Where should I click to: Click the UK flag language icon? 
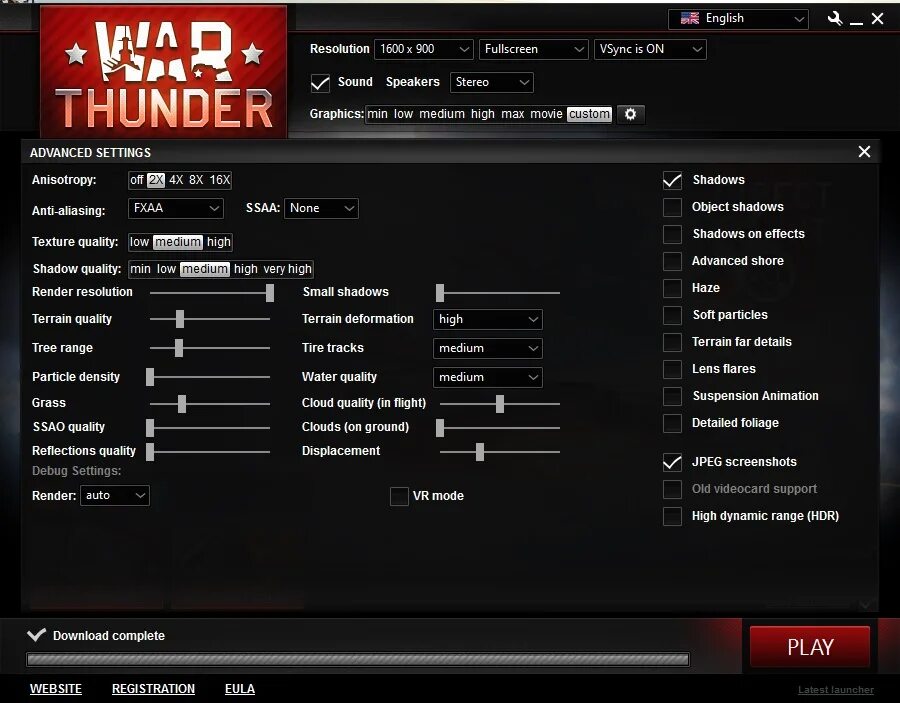[x=689, y=18]
